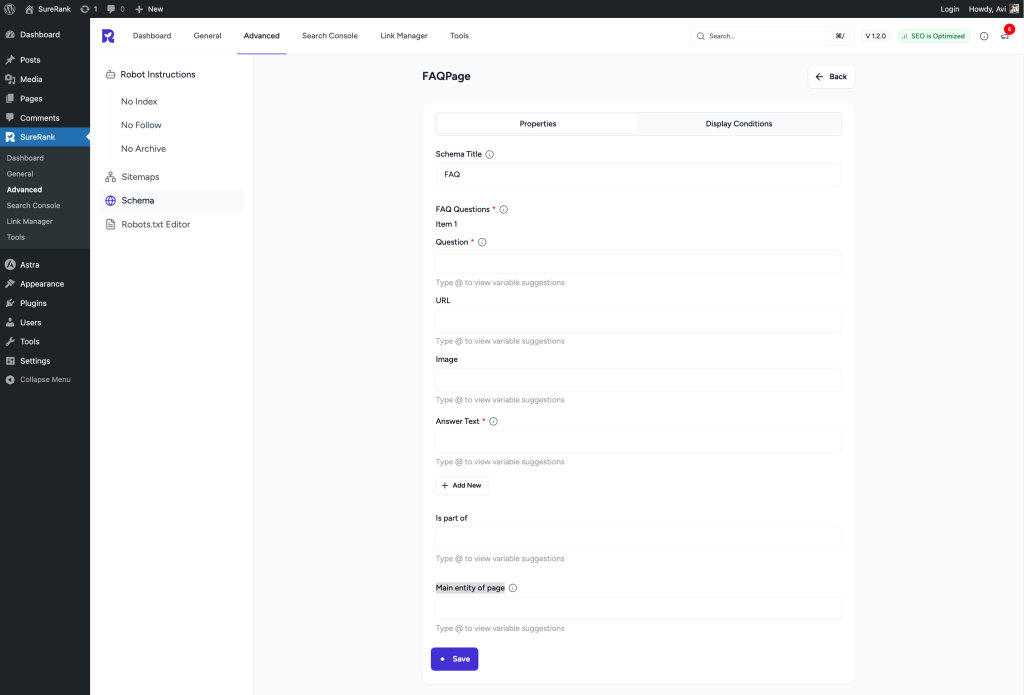Click the info tooltip next to FAQ Questions
This screenshot has width=1024, height=695.
(502, 209)
